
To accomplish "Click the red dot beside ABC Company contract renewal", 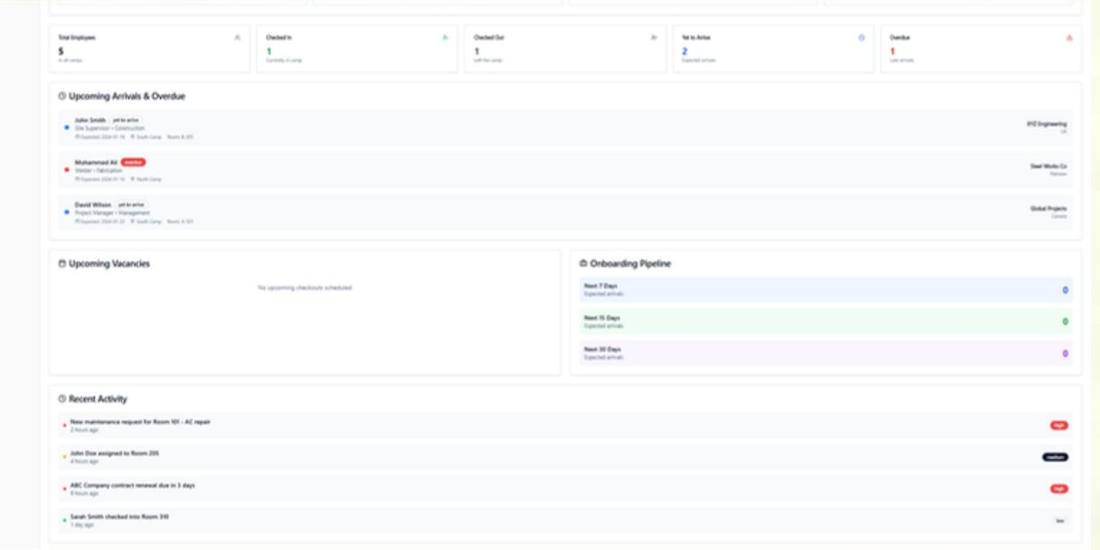I will 65,489.
